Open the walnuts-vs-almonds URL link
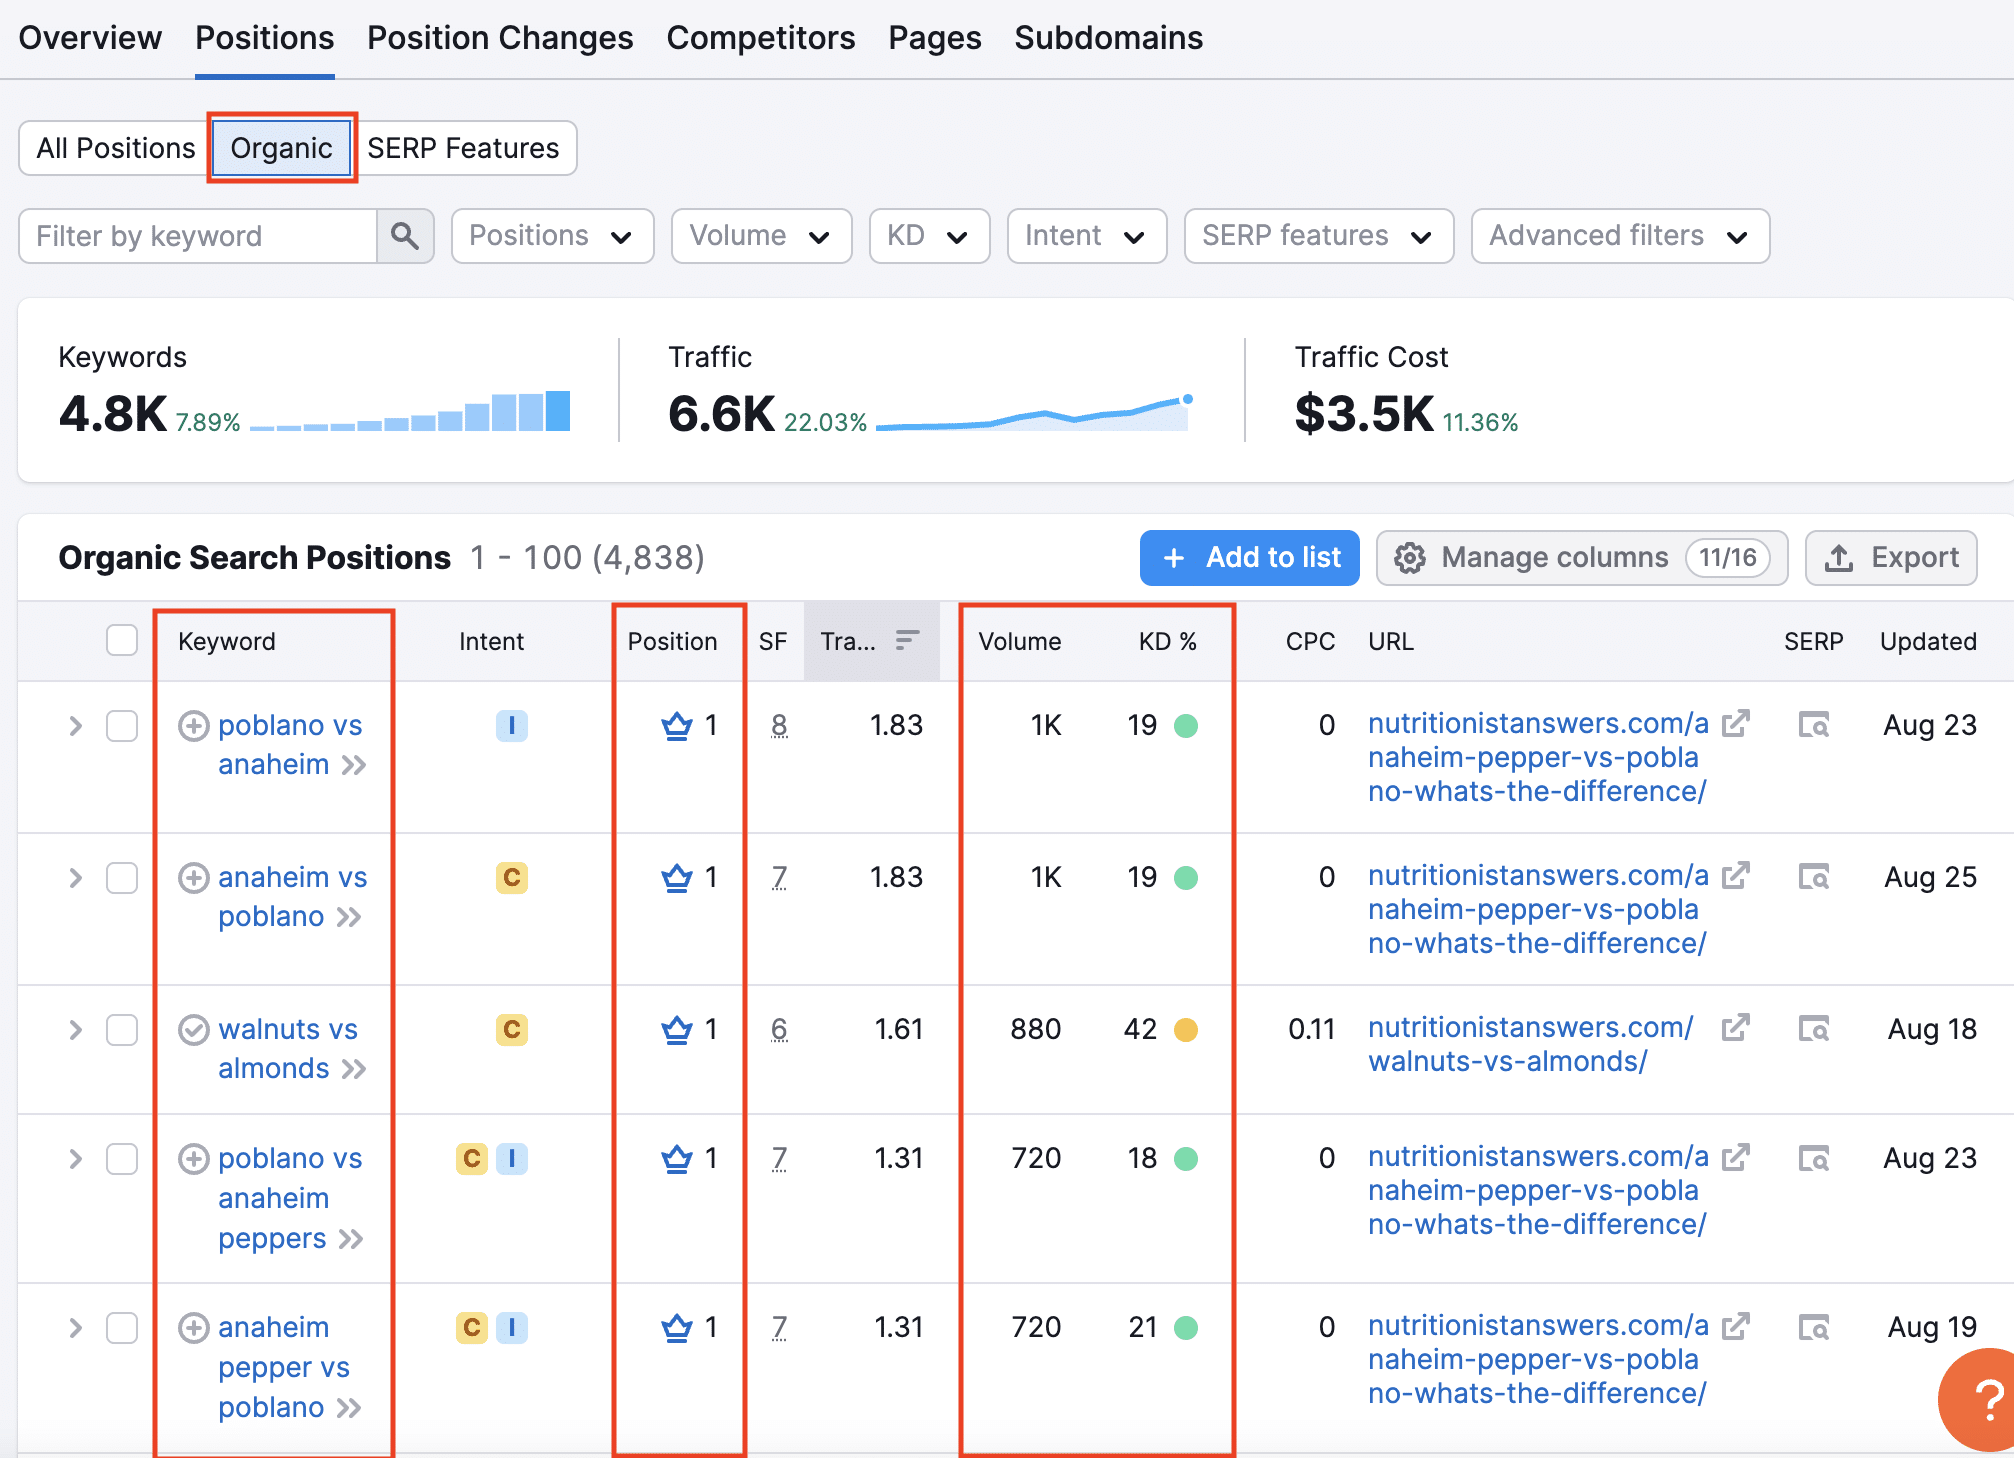Screen dimensions: 2014x1458 click(x=1530, y=1044)
